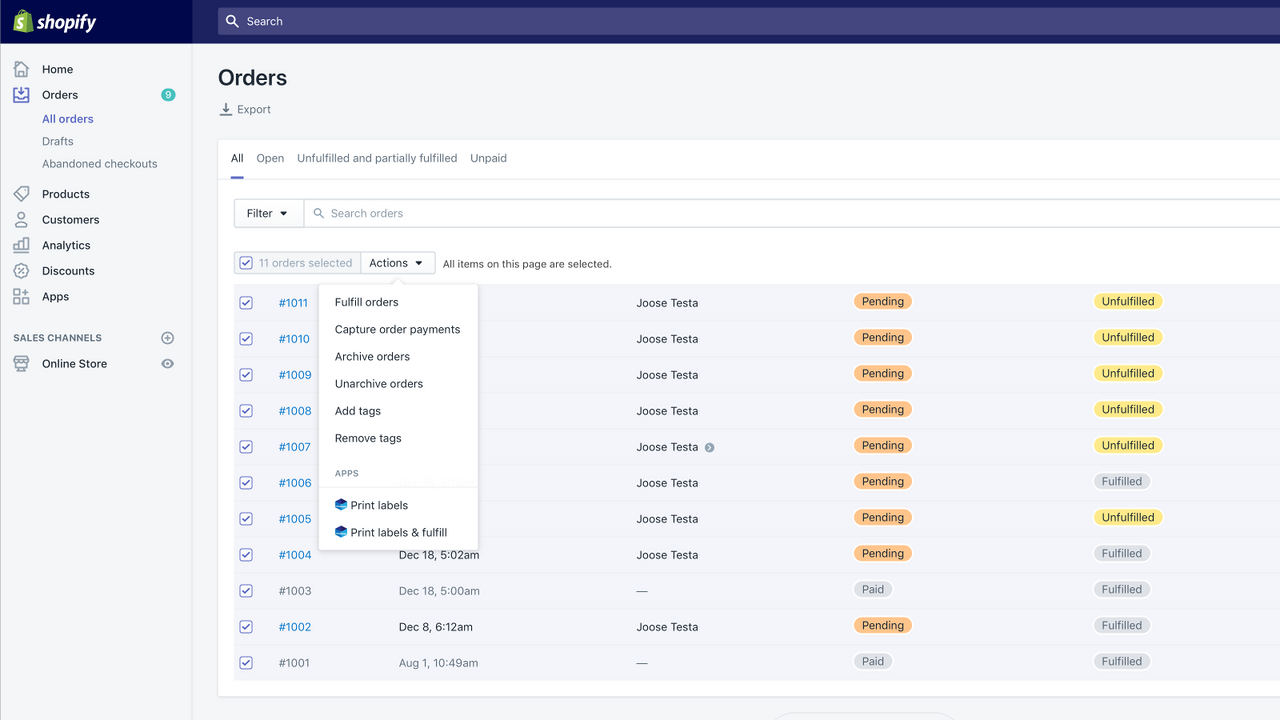Uncheck the checkbox for order #1001

click(x=246, y=663)
